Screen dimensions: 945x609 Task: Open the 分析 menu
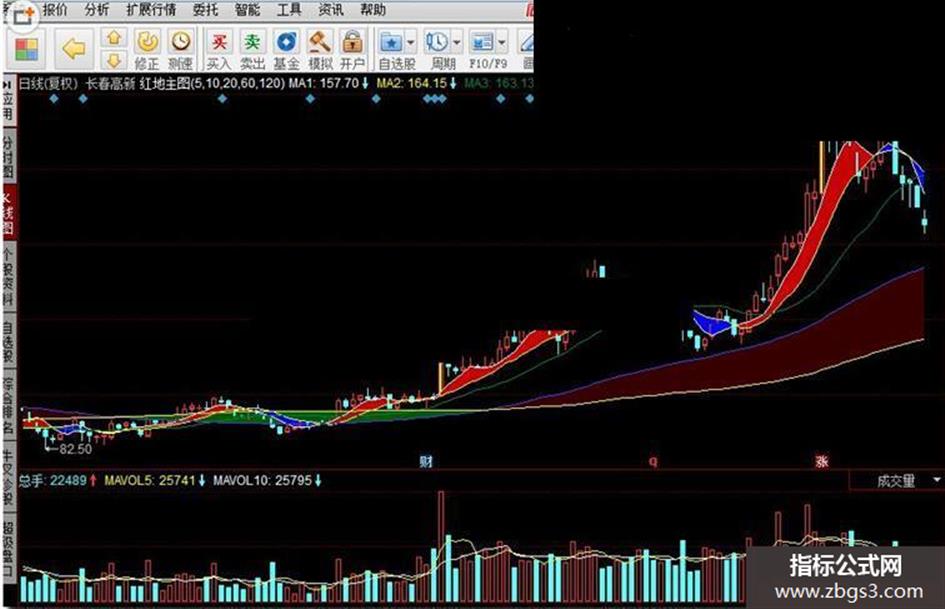click(x=96, y=10)
